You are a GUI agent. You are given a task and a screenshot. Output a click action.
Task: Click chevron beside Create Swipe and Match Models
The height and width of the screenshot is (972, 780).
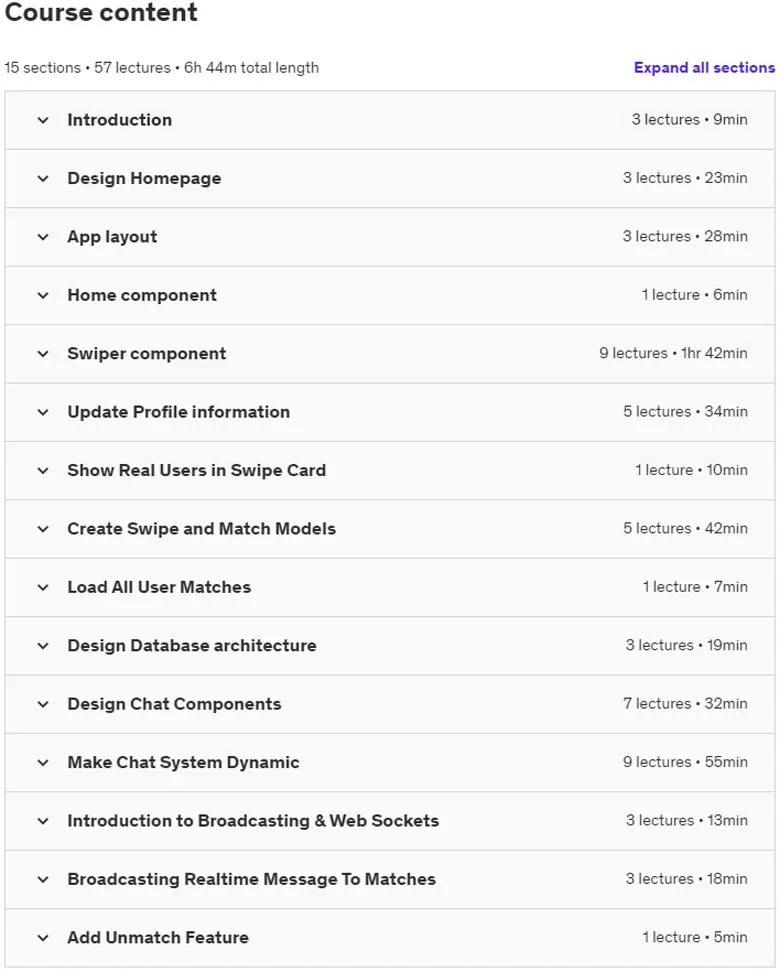[x=43, y=529]
